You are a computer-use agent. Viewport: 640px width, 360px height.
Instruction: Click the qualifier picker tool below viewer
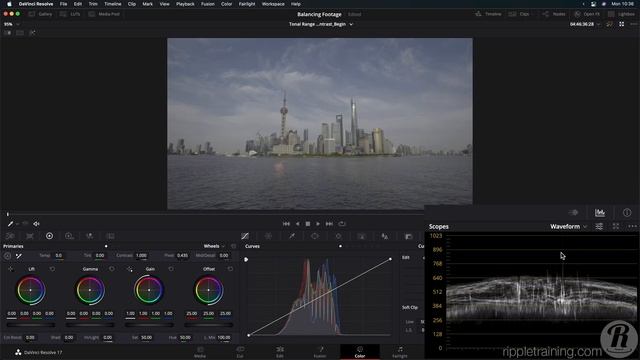point(11,224)
